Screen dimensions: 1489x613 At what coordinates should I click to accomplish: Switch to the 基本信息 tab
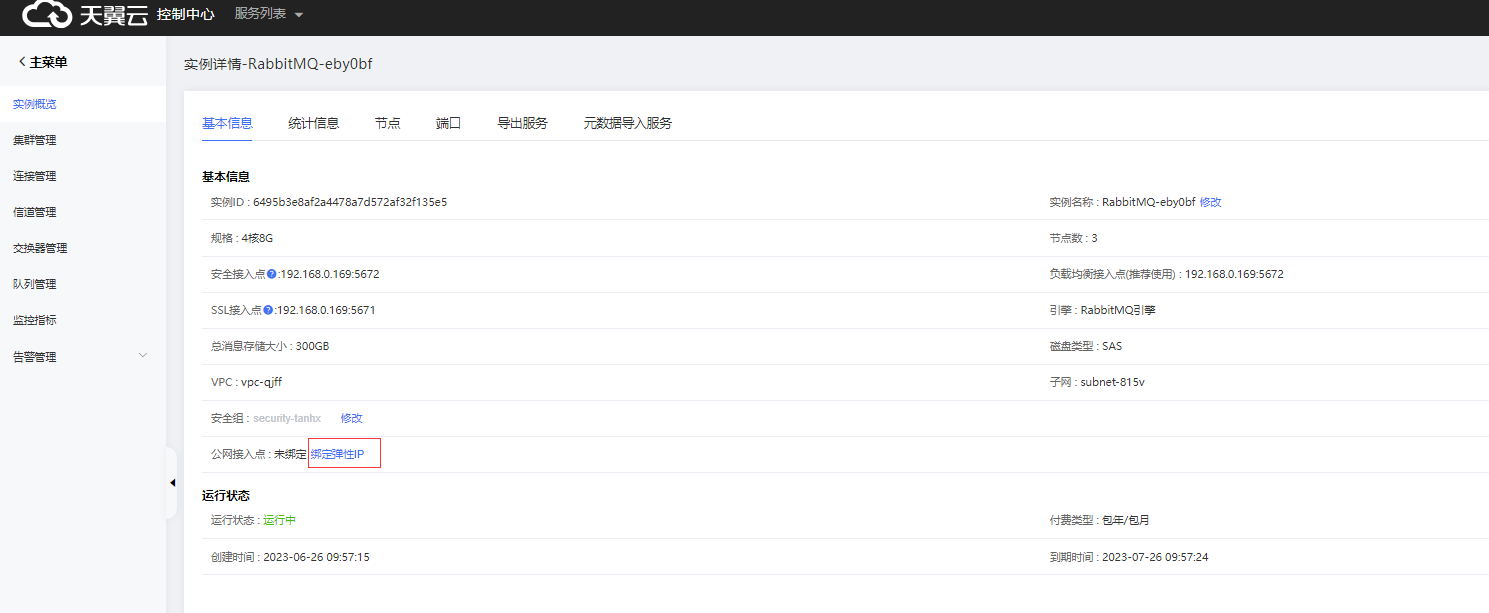point(227,123)
